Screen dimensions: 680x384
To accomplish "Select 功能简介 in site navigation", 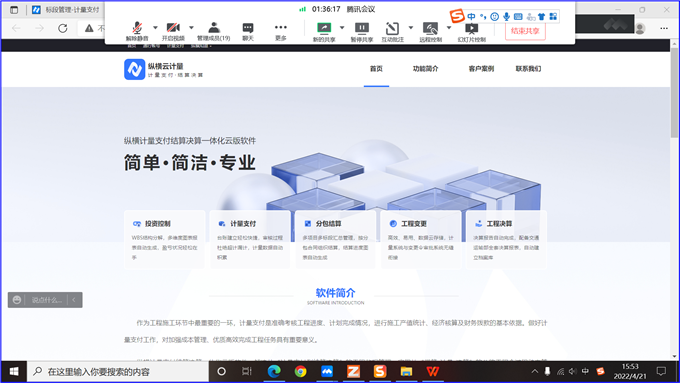I will (x=425, y=69).
